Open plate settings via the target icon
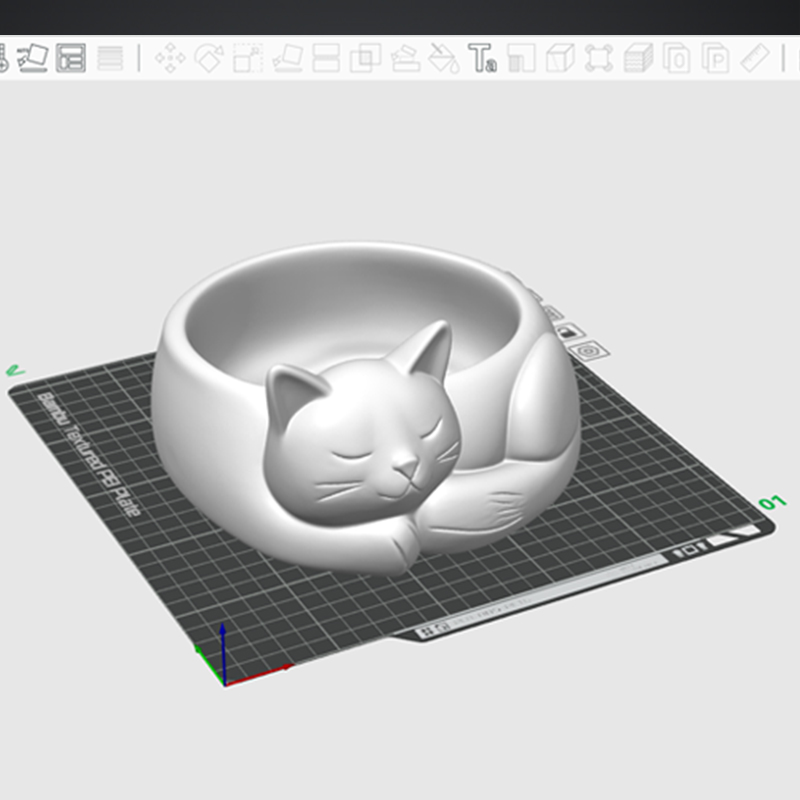The width and height of the screenshot is (800, 800). (588, 351)
